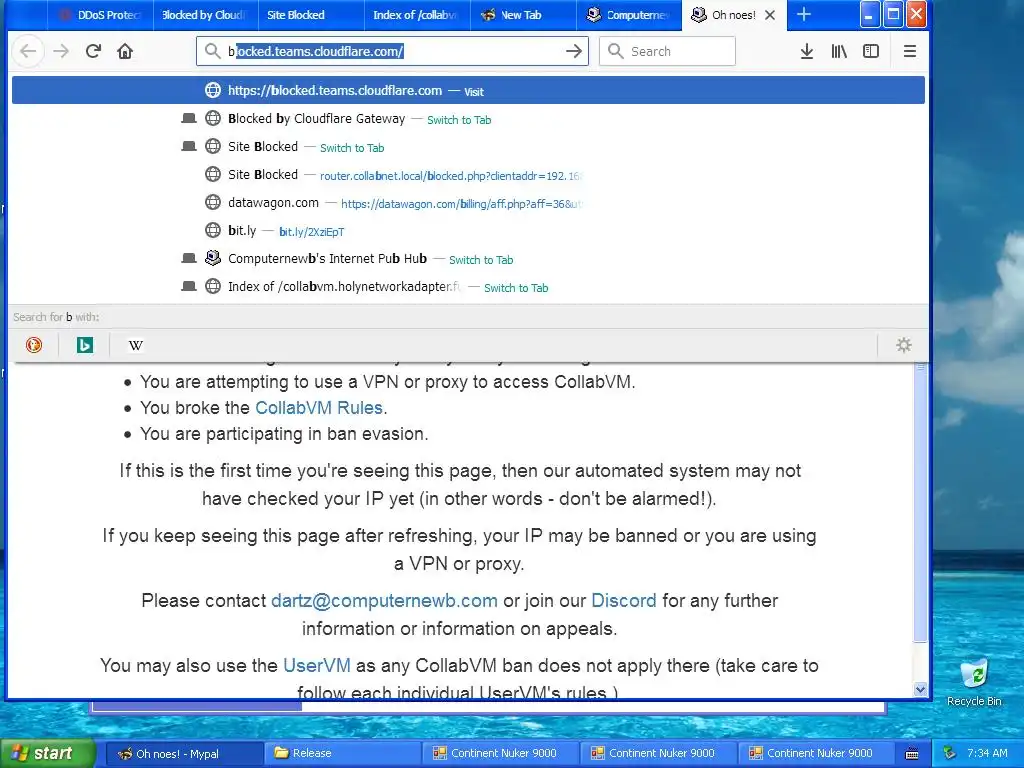
Task: Open the hamburger application menu
Action: pyautogui.click(x=910, y=51)
